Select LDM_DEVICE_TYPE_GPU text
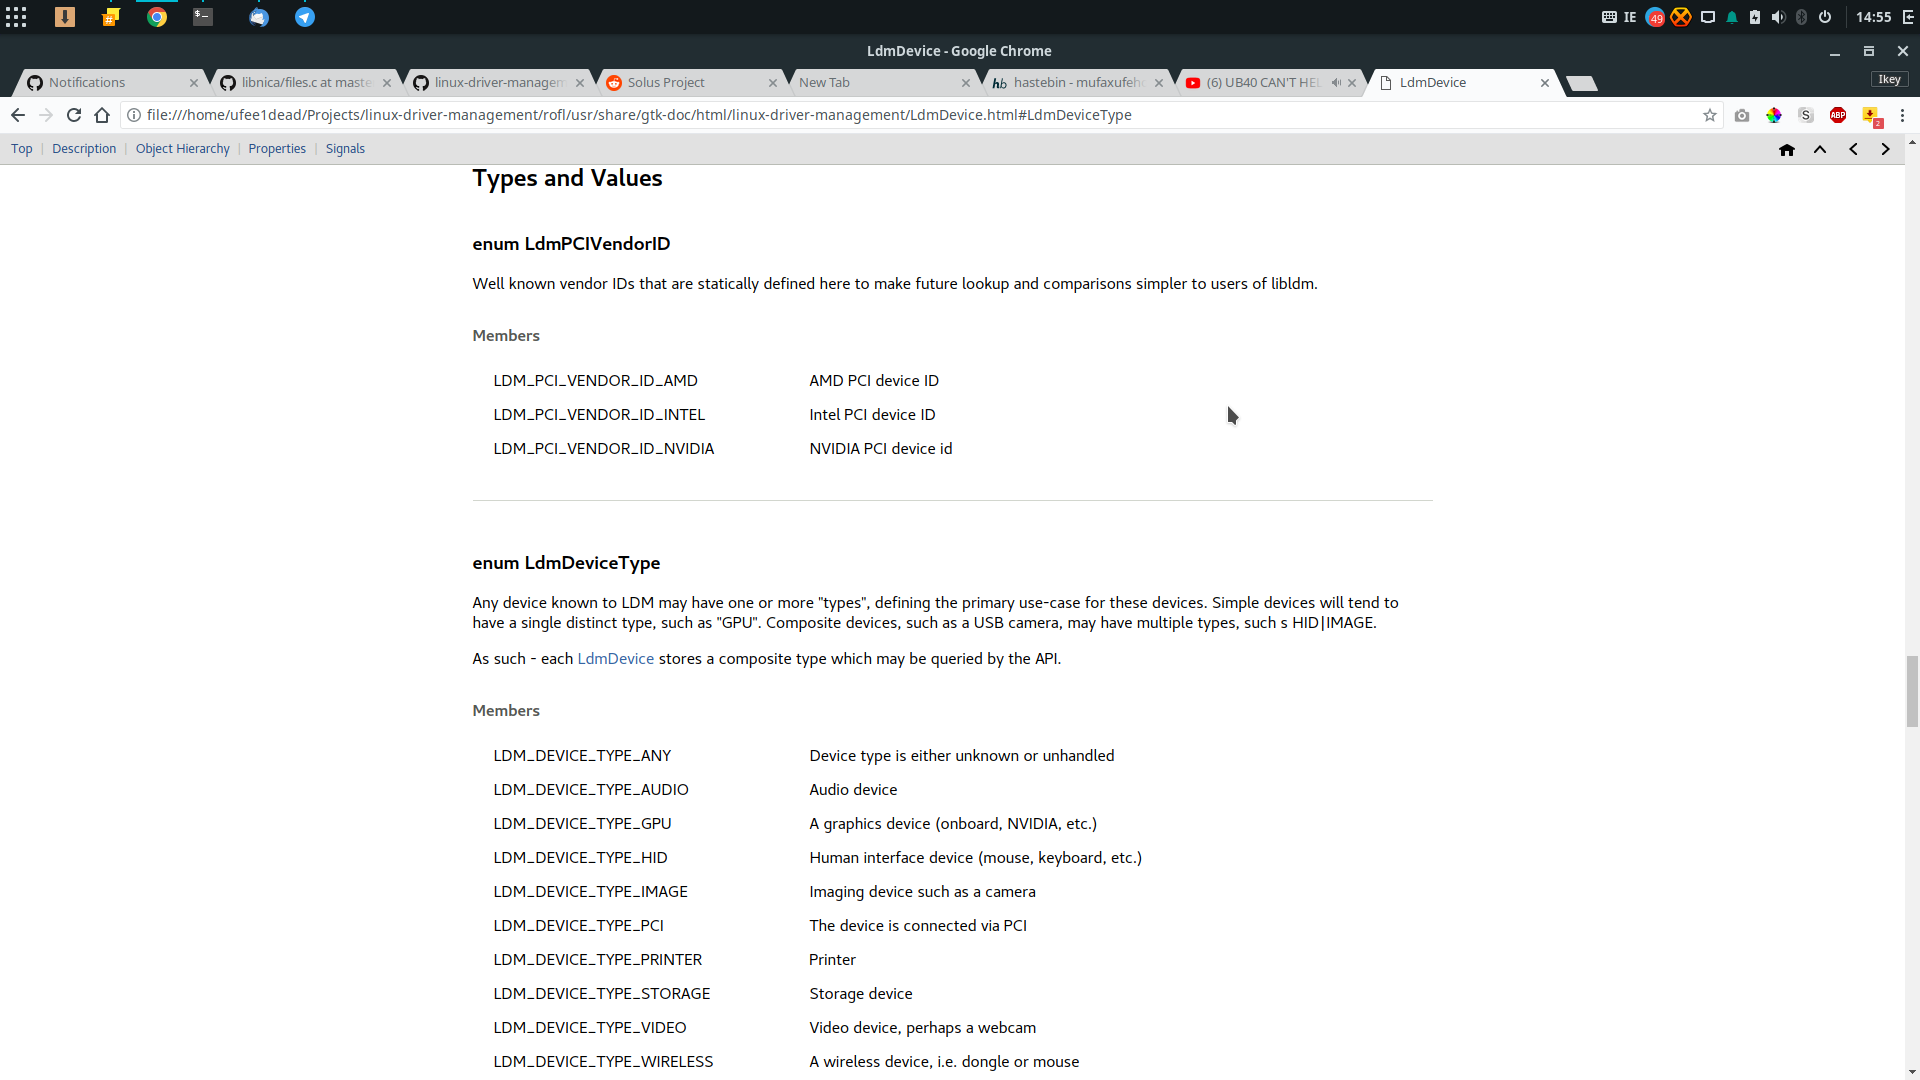1920x1080 pixels. pyautogui.click(x=582, y=824)
